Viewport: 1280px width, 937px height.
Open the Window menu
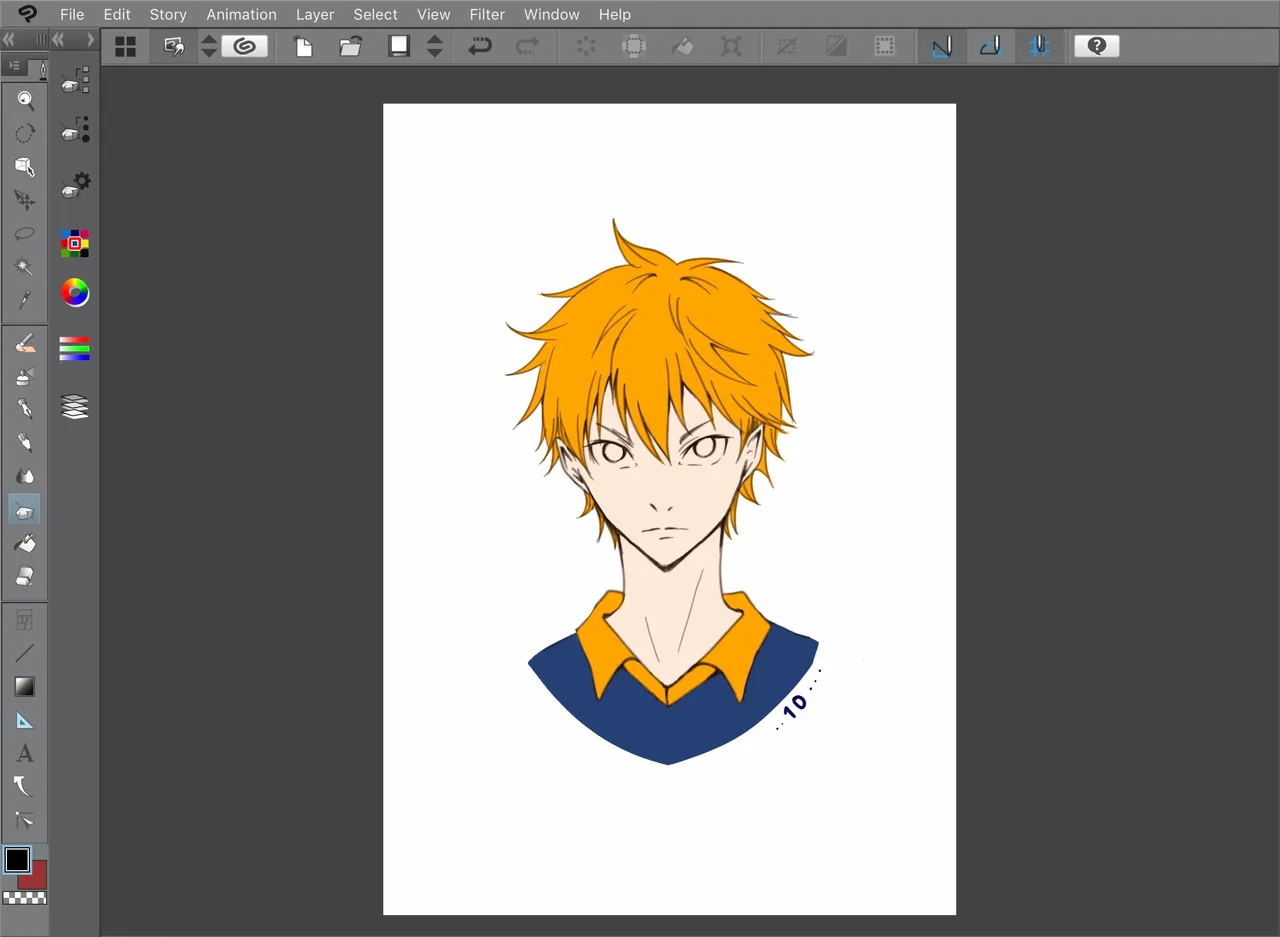[552, 14]
